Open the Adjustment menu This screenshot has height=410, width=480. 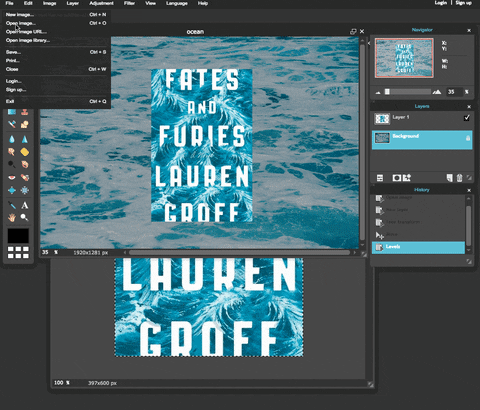pyautogui.click(x=101, y=3)
